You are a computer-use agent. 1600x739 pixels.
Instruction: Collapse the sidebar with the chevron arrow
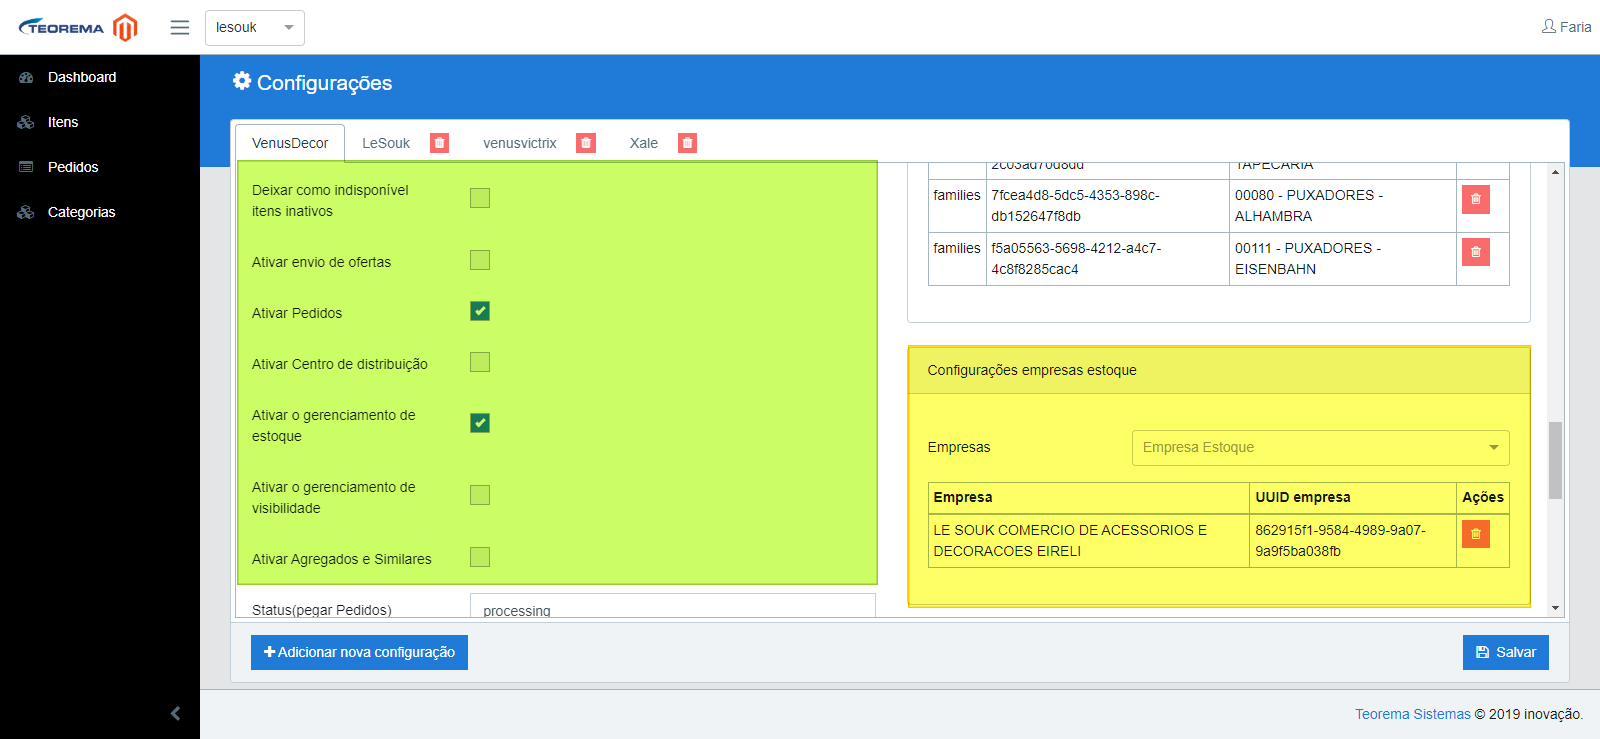[176, 713]
